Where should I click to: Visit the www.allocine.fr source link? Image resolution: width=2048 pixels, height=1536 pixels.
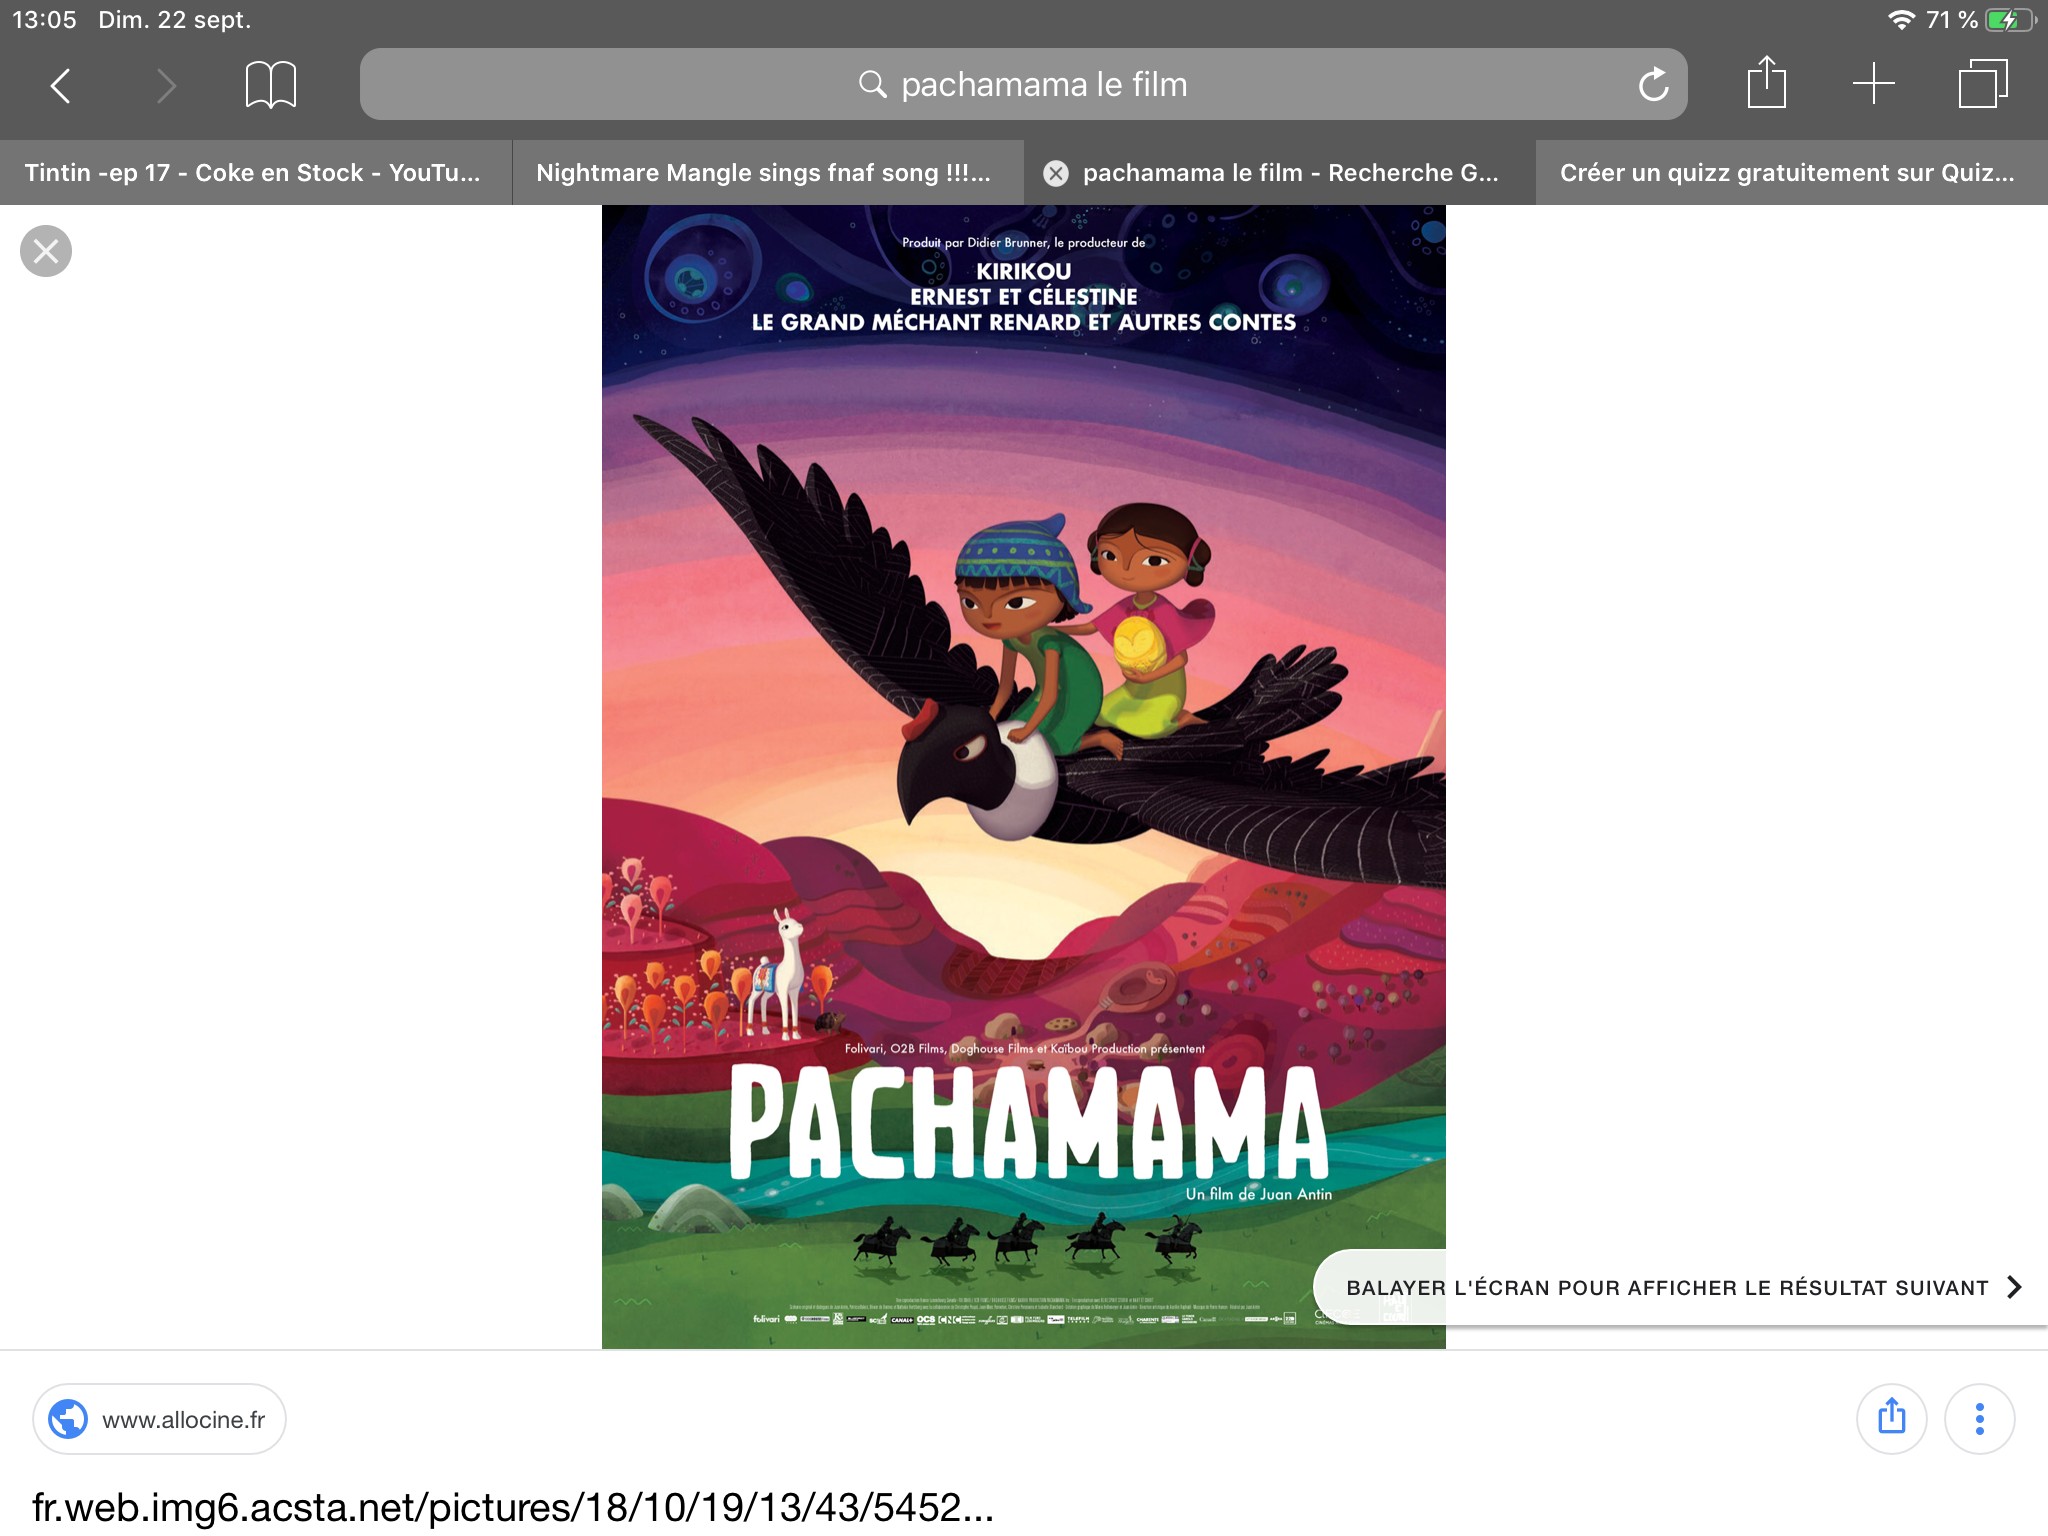(159, 1419)
